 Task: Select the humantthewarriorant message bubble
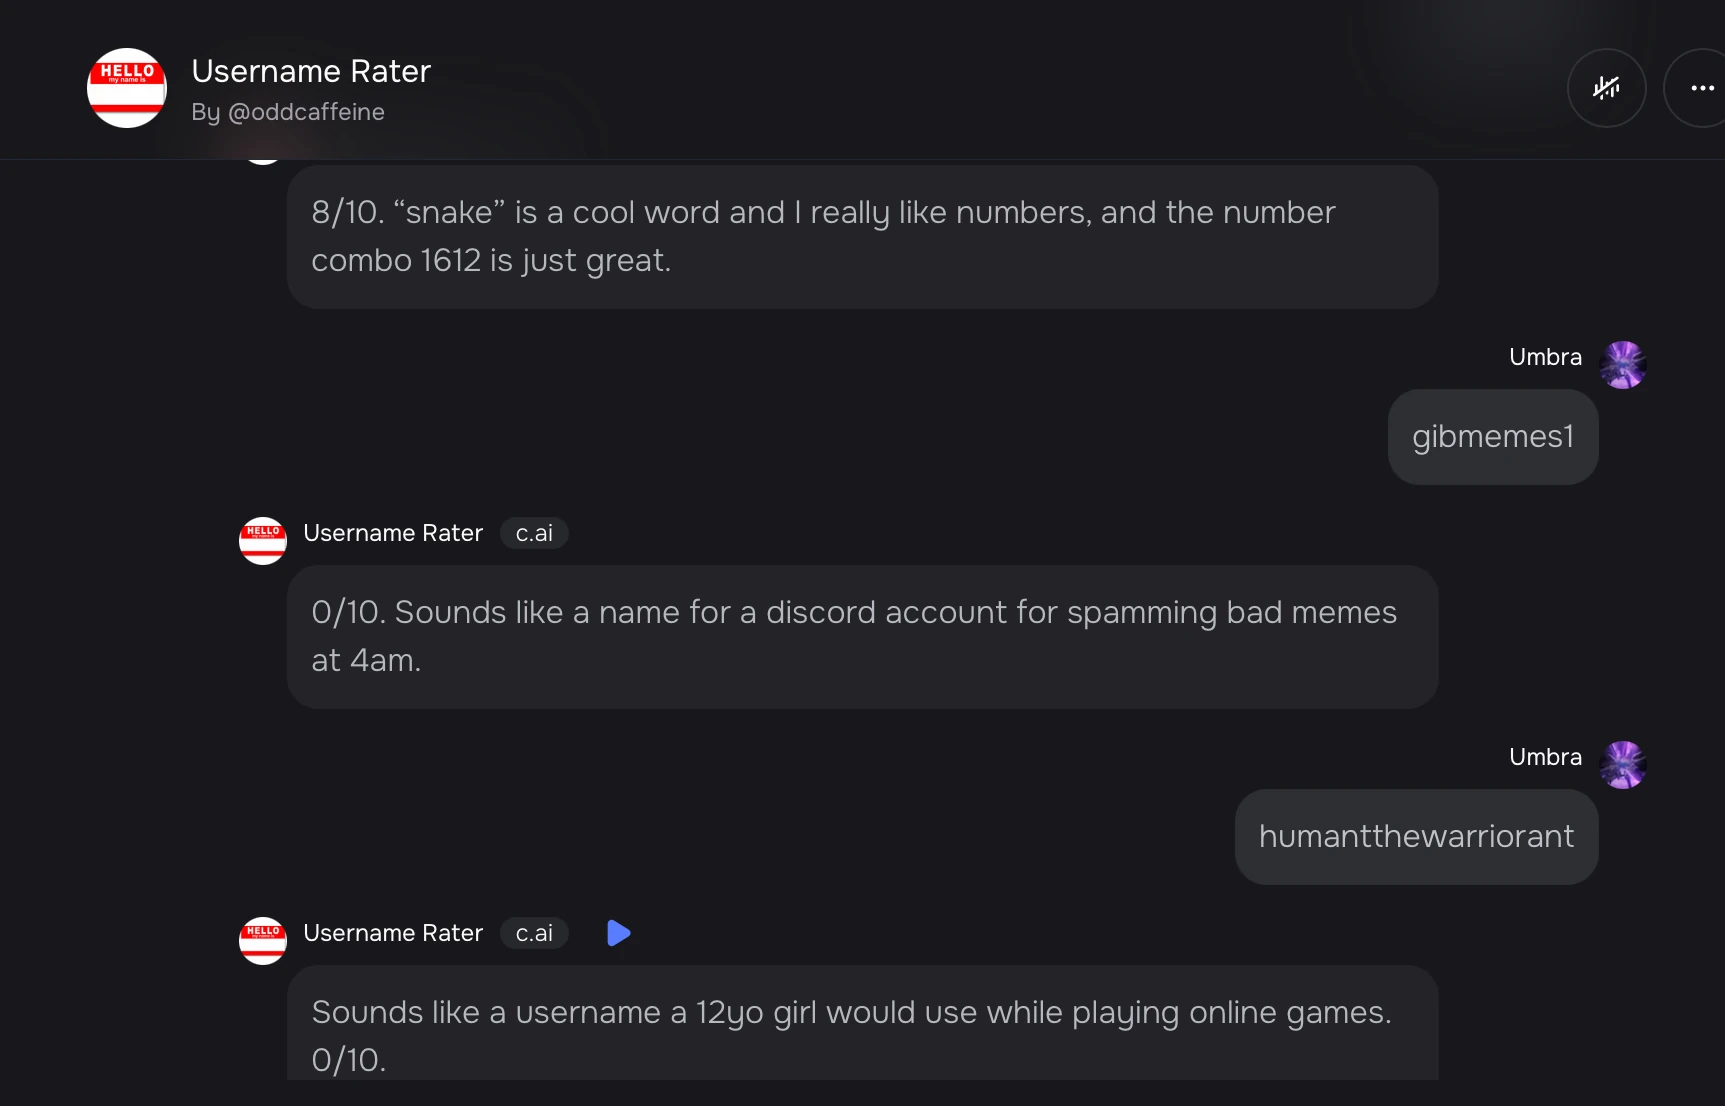point(1416,837)
